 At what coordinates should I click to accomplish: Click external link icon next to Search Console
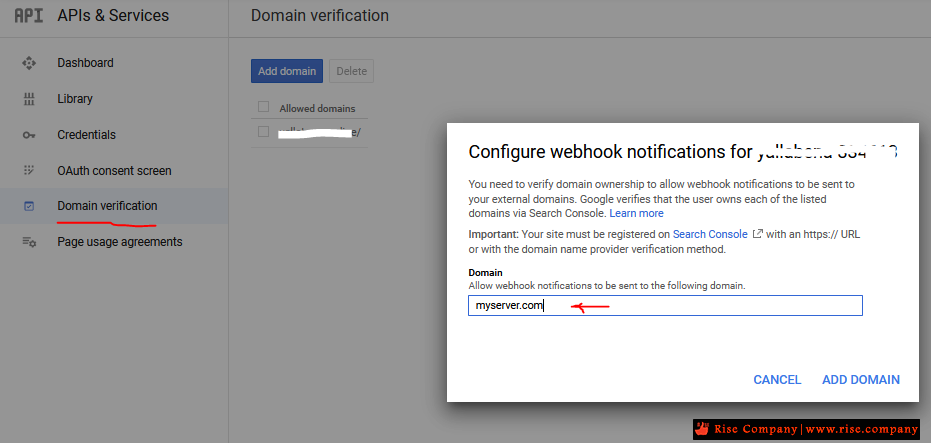coord(757,234)
